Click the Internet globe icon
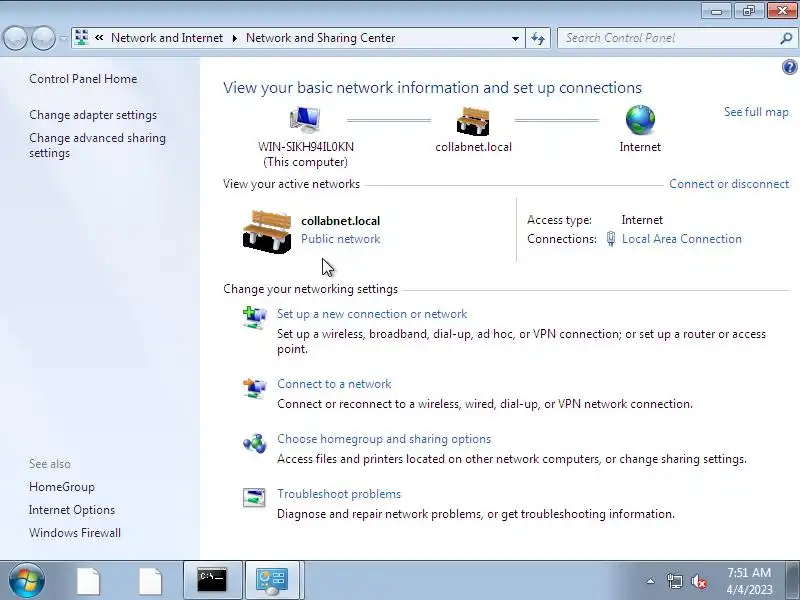Viewport: 800px width, 600px height. point(640,120)
